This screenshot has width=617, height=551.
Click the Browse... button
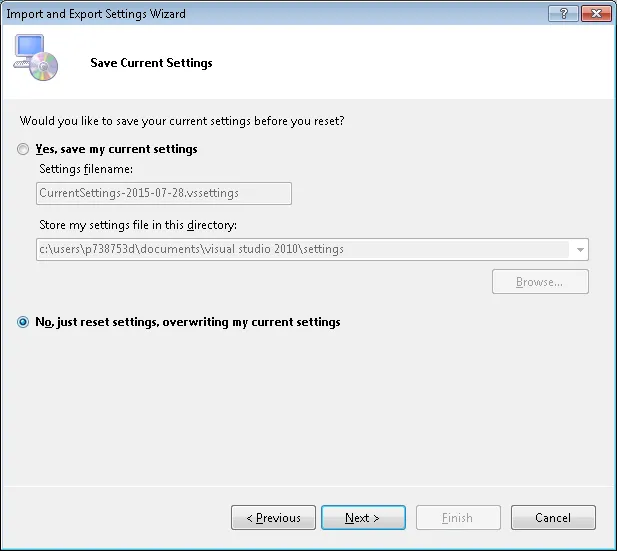540,282
